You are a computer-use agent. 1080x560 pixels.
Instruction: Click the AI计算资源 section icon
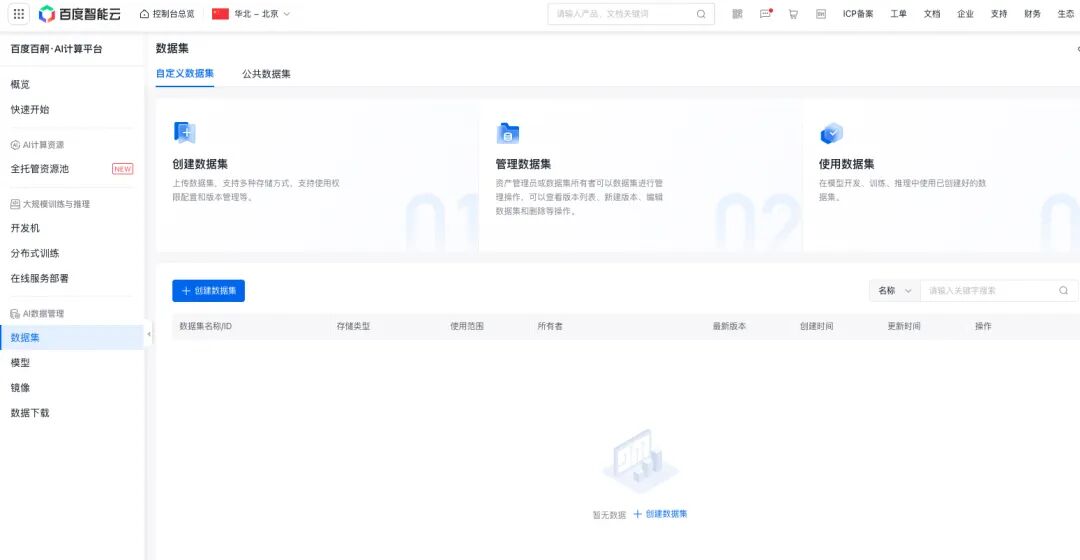15,145
